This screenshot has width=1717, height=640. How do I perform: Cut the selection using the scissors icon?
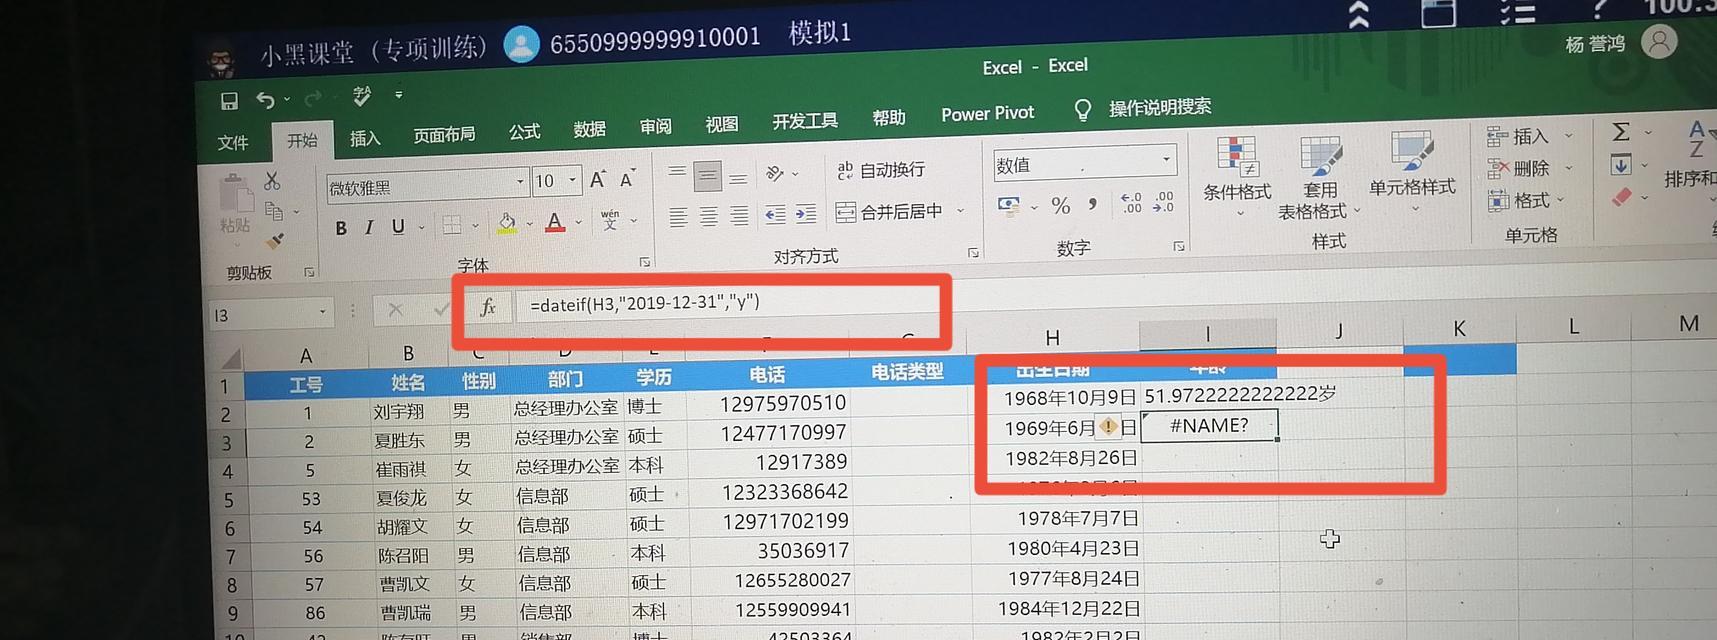tap(271, 181)
